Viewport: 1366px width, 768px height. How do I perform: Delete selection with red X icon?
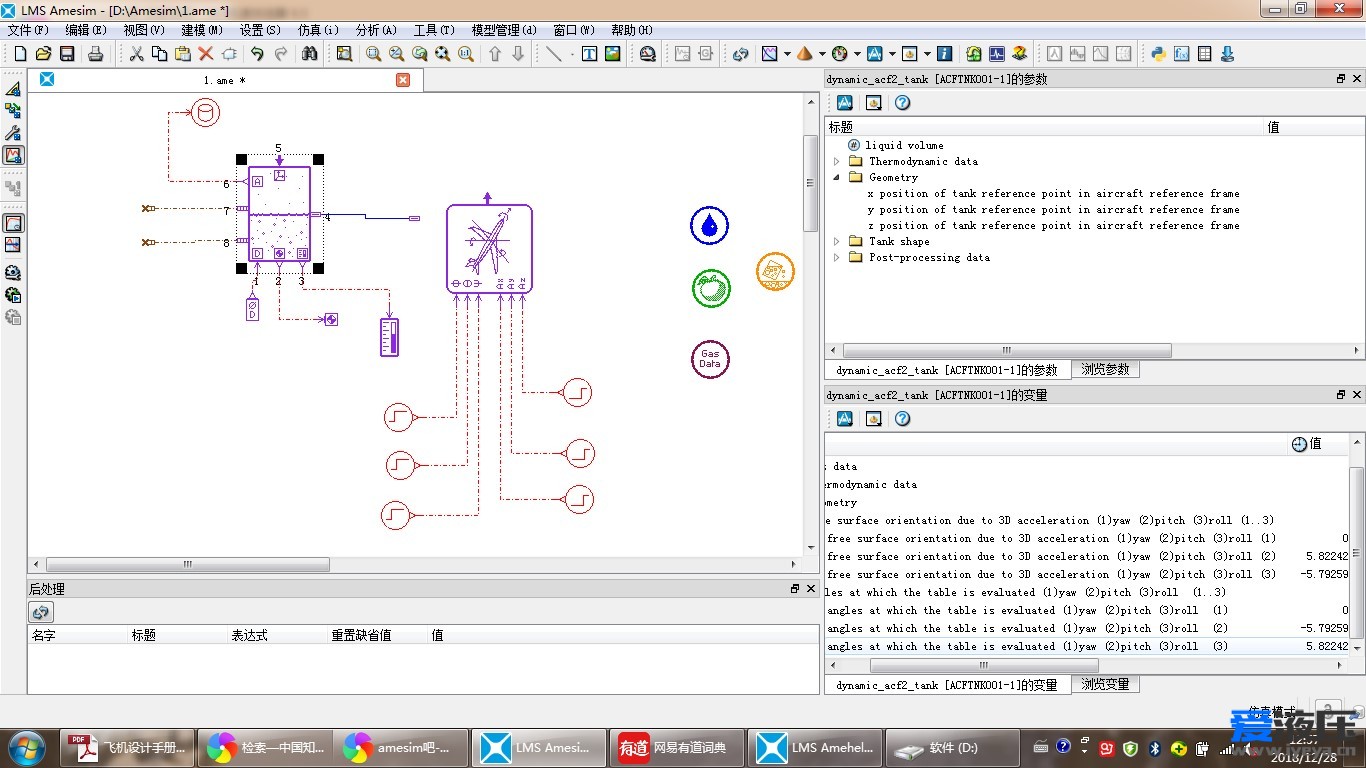tap(206, 54)
